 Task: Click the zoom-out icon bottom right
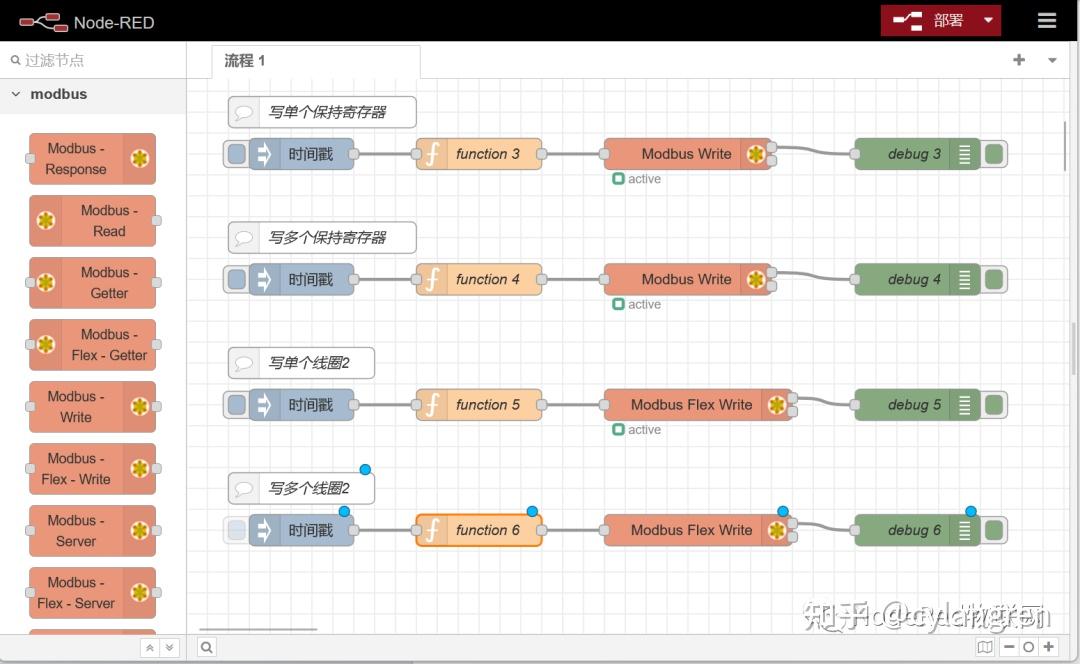1009,647
